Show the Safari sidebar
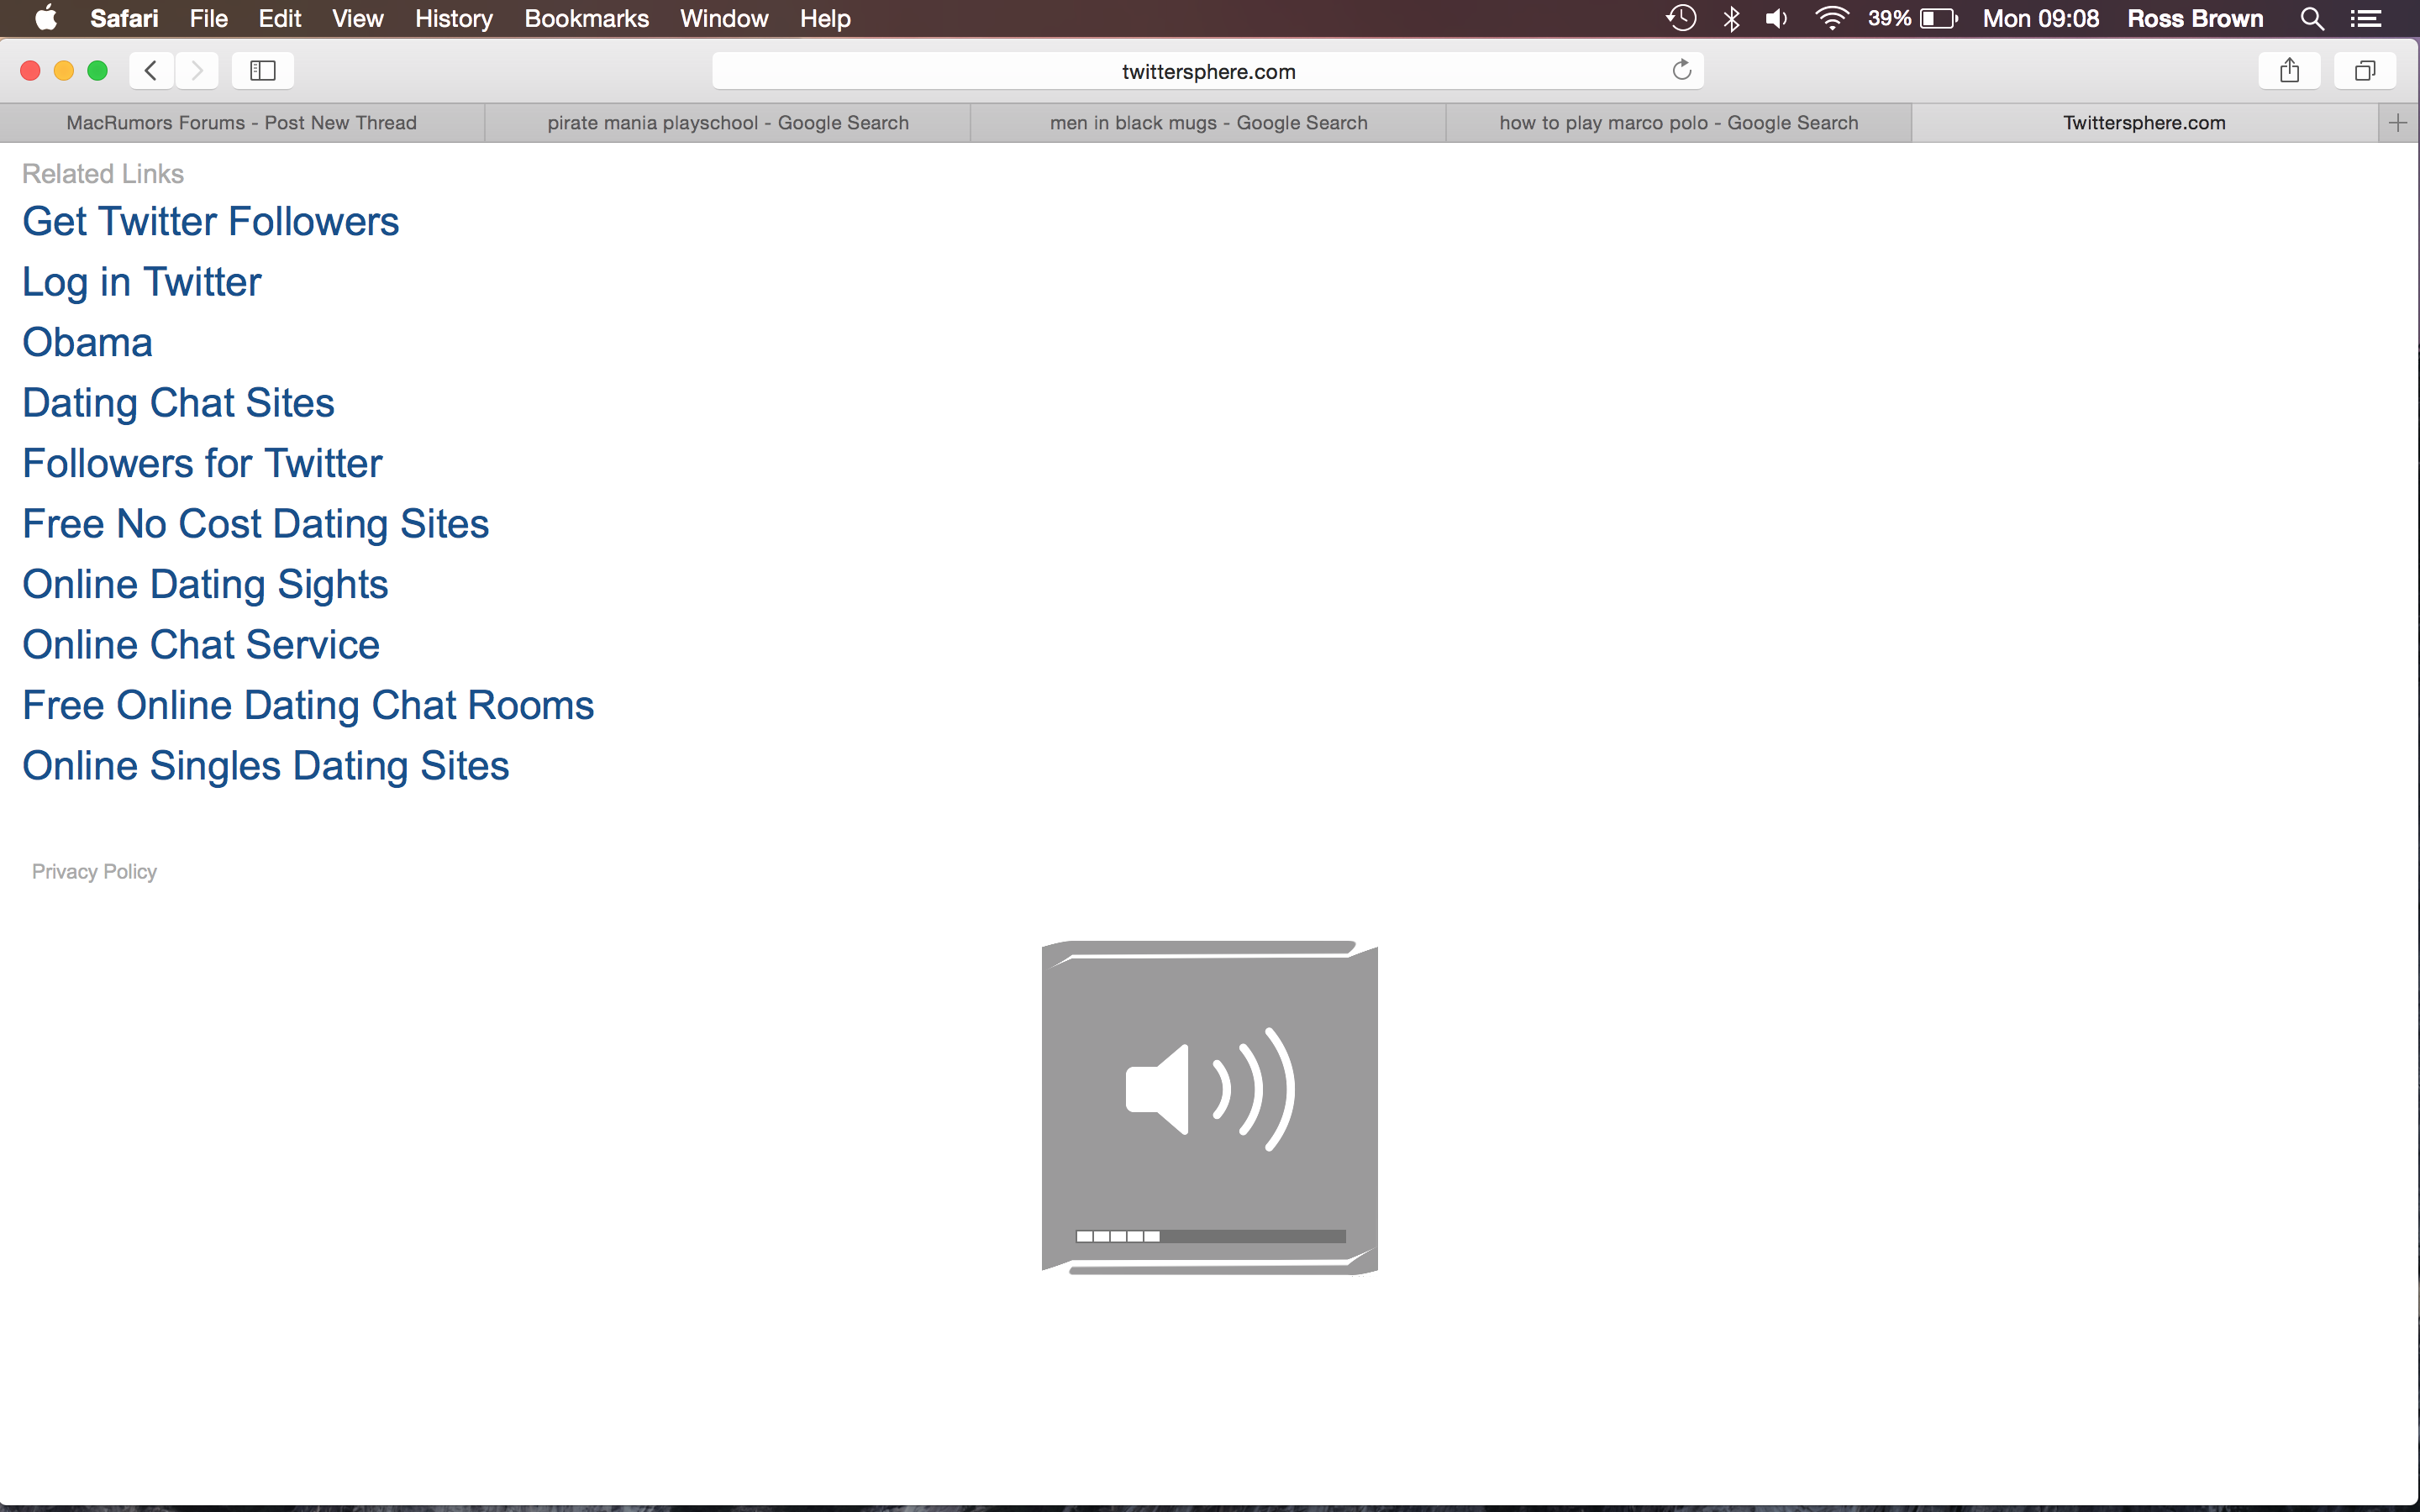This screenshot has width=2420, height=1512. [x=263, y=70]
